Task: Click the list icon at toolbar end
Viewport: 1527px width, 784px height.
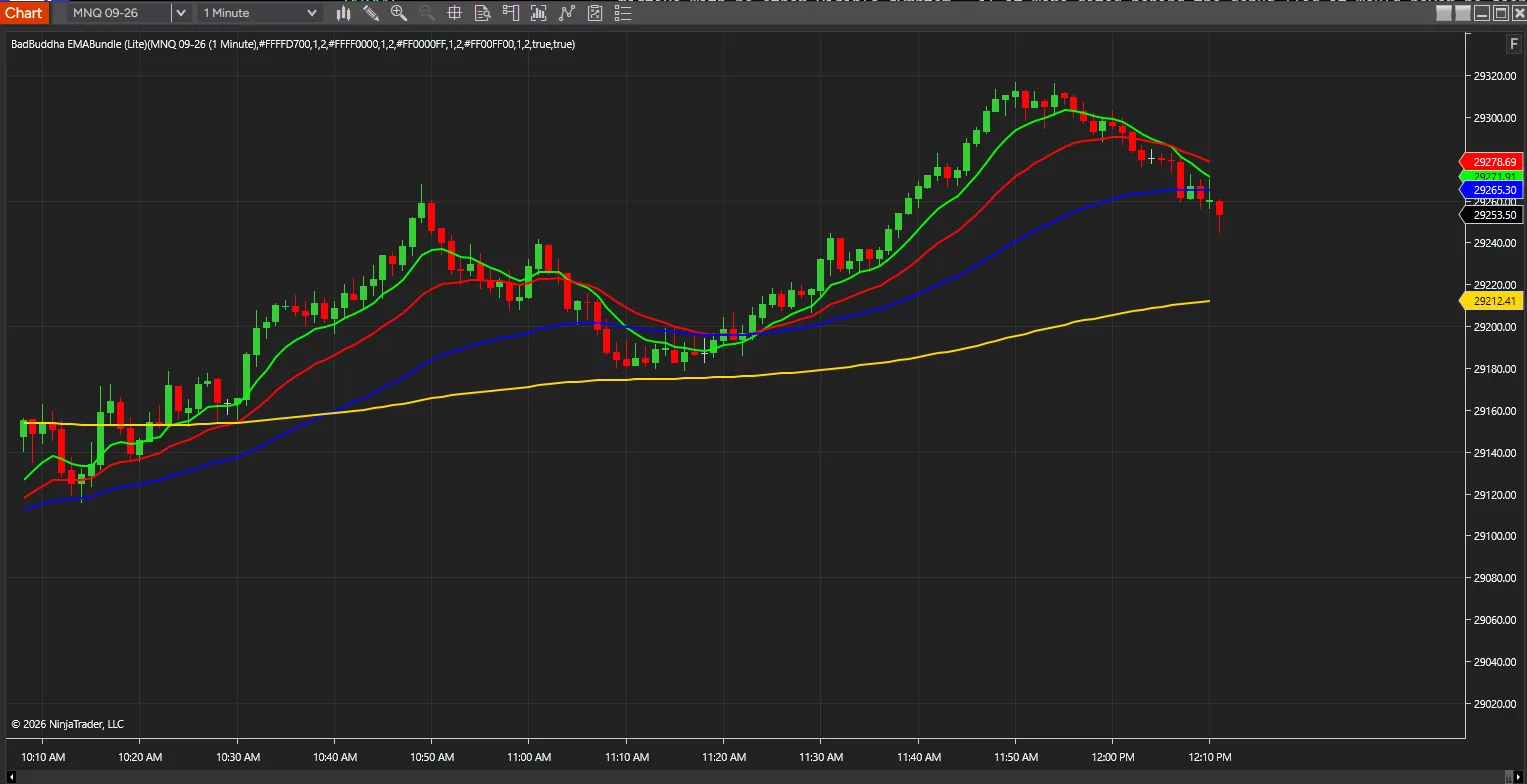Action: pyautogui.click(x=623, y=13)
